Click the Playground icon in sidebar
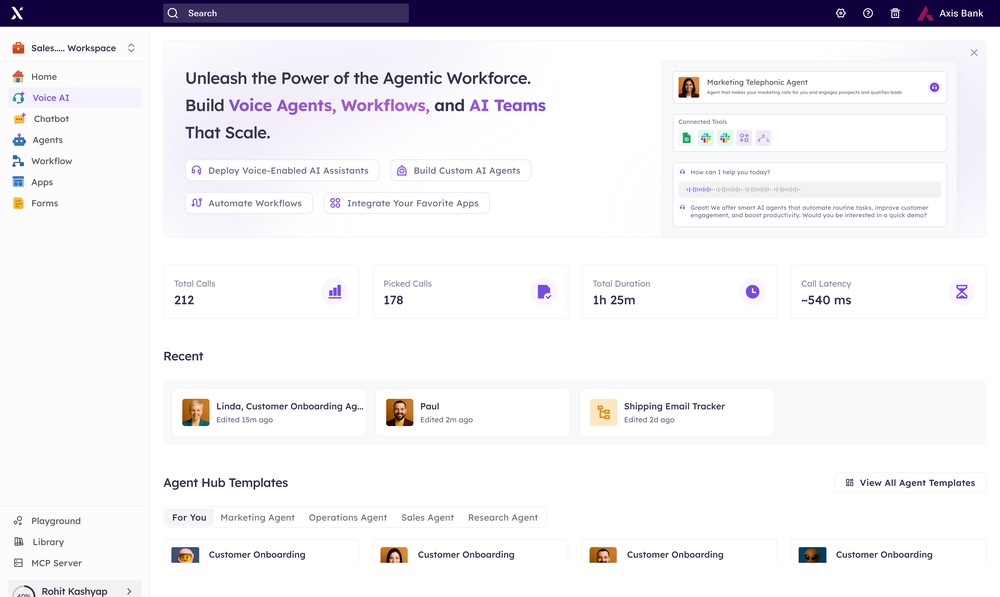The image size is (1000, 597). (18, 520)
